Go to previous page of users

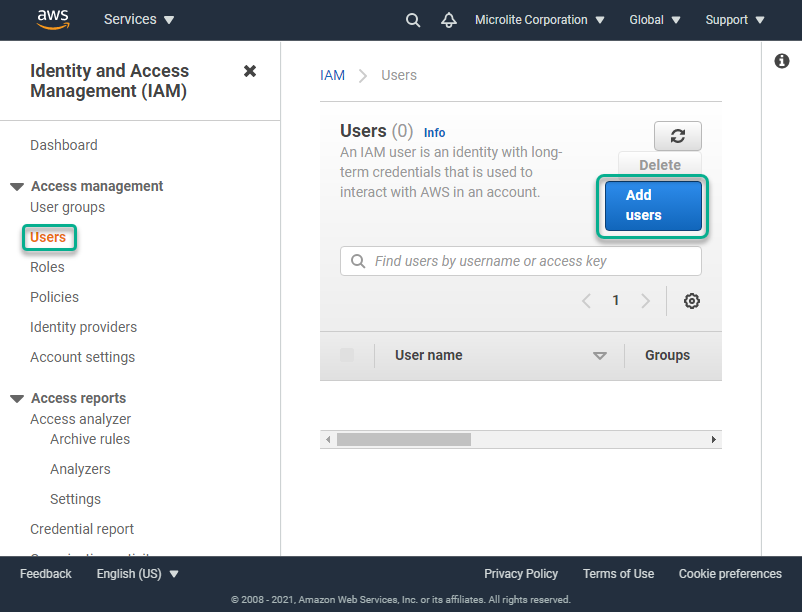click(x=586, y=301)
